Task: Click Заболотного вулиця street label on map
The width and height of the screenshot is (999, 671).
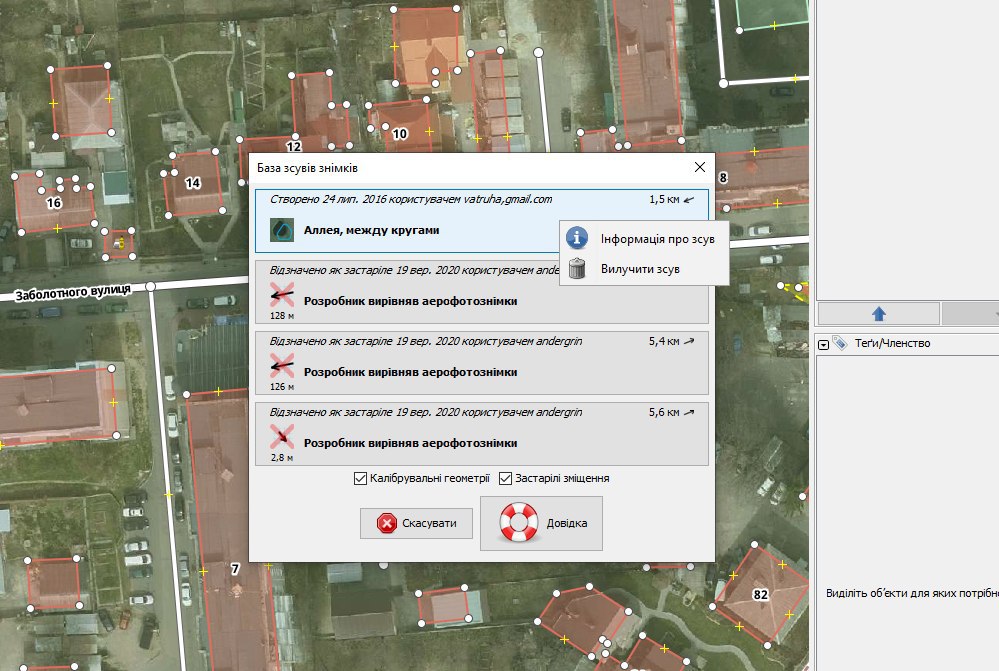Action: [x=73, y=292]
